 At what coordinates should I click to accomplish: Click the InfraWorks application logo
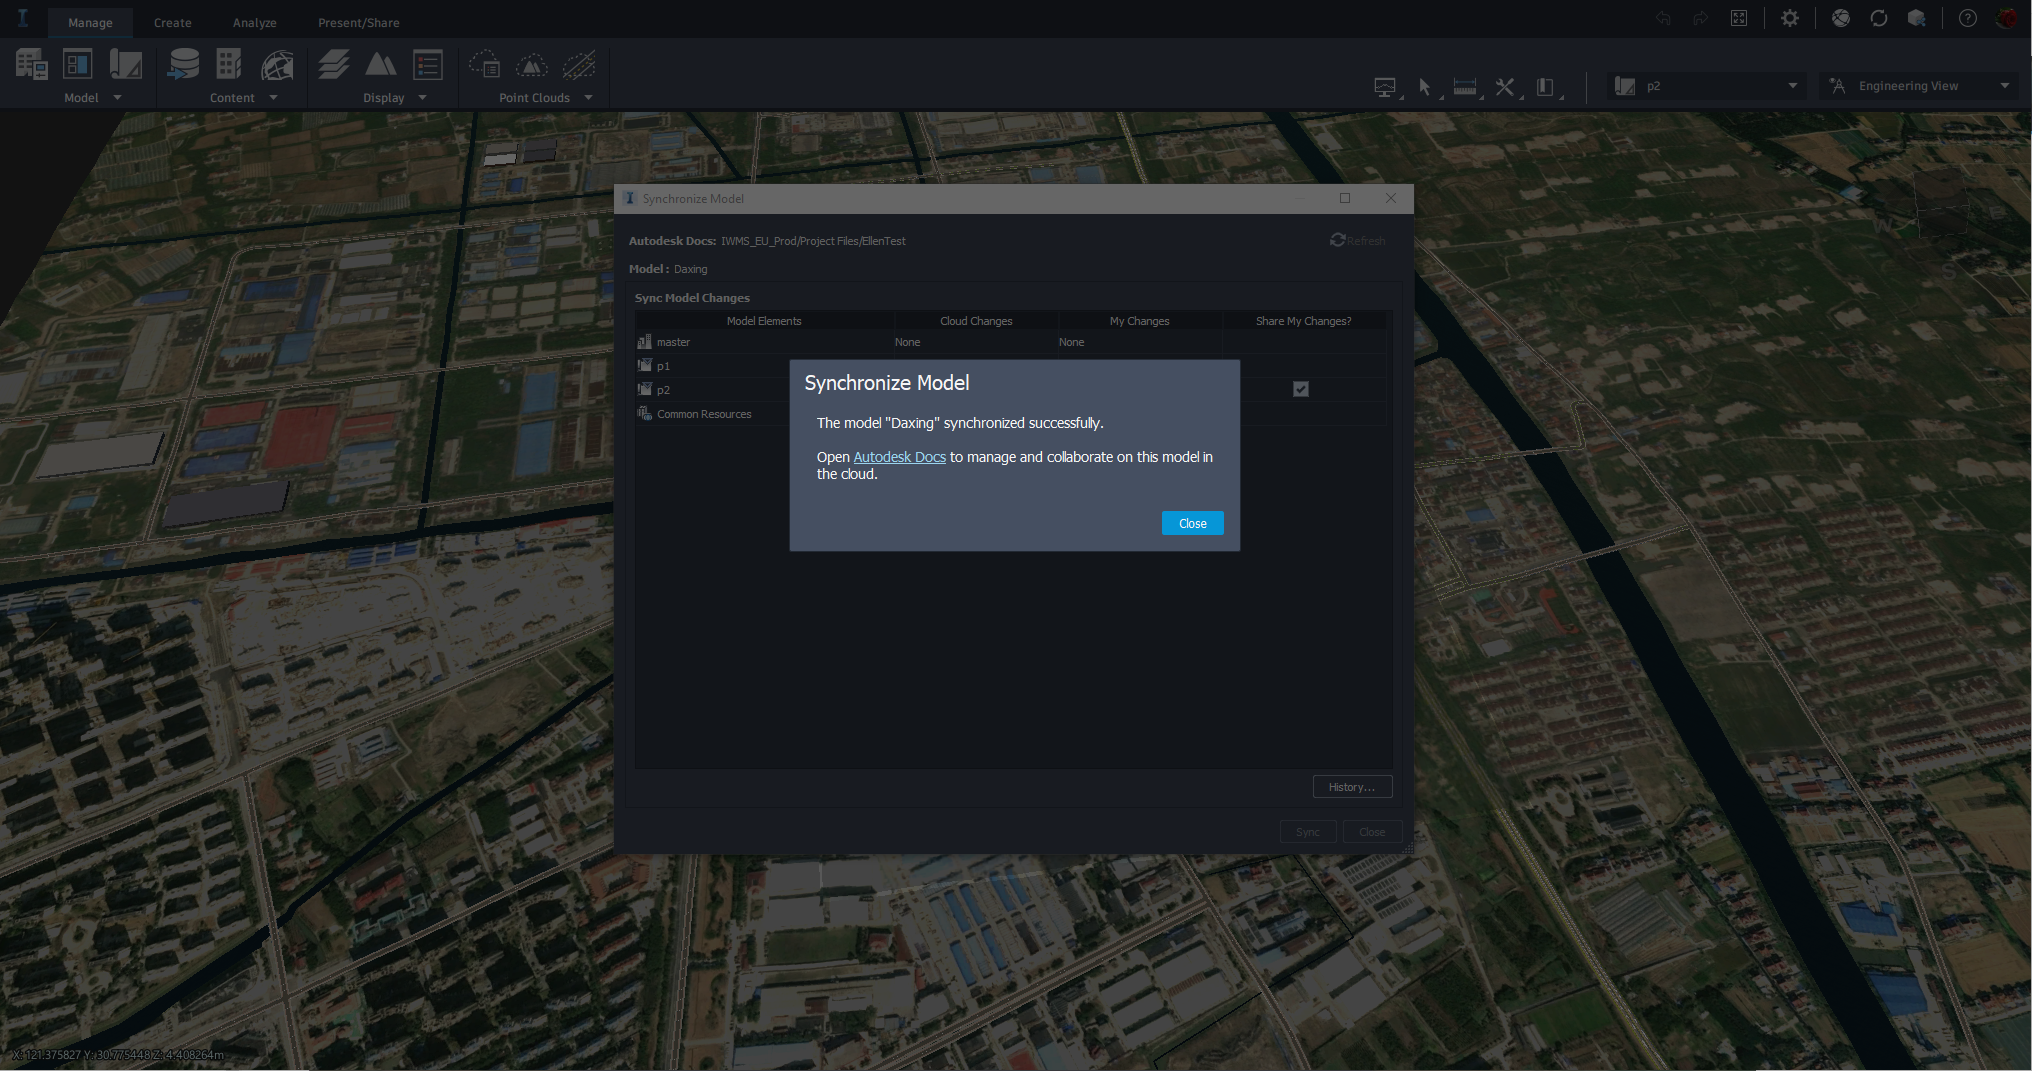click(23, 18)
